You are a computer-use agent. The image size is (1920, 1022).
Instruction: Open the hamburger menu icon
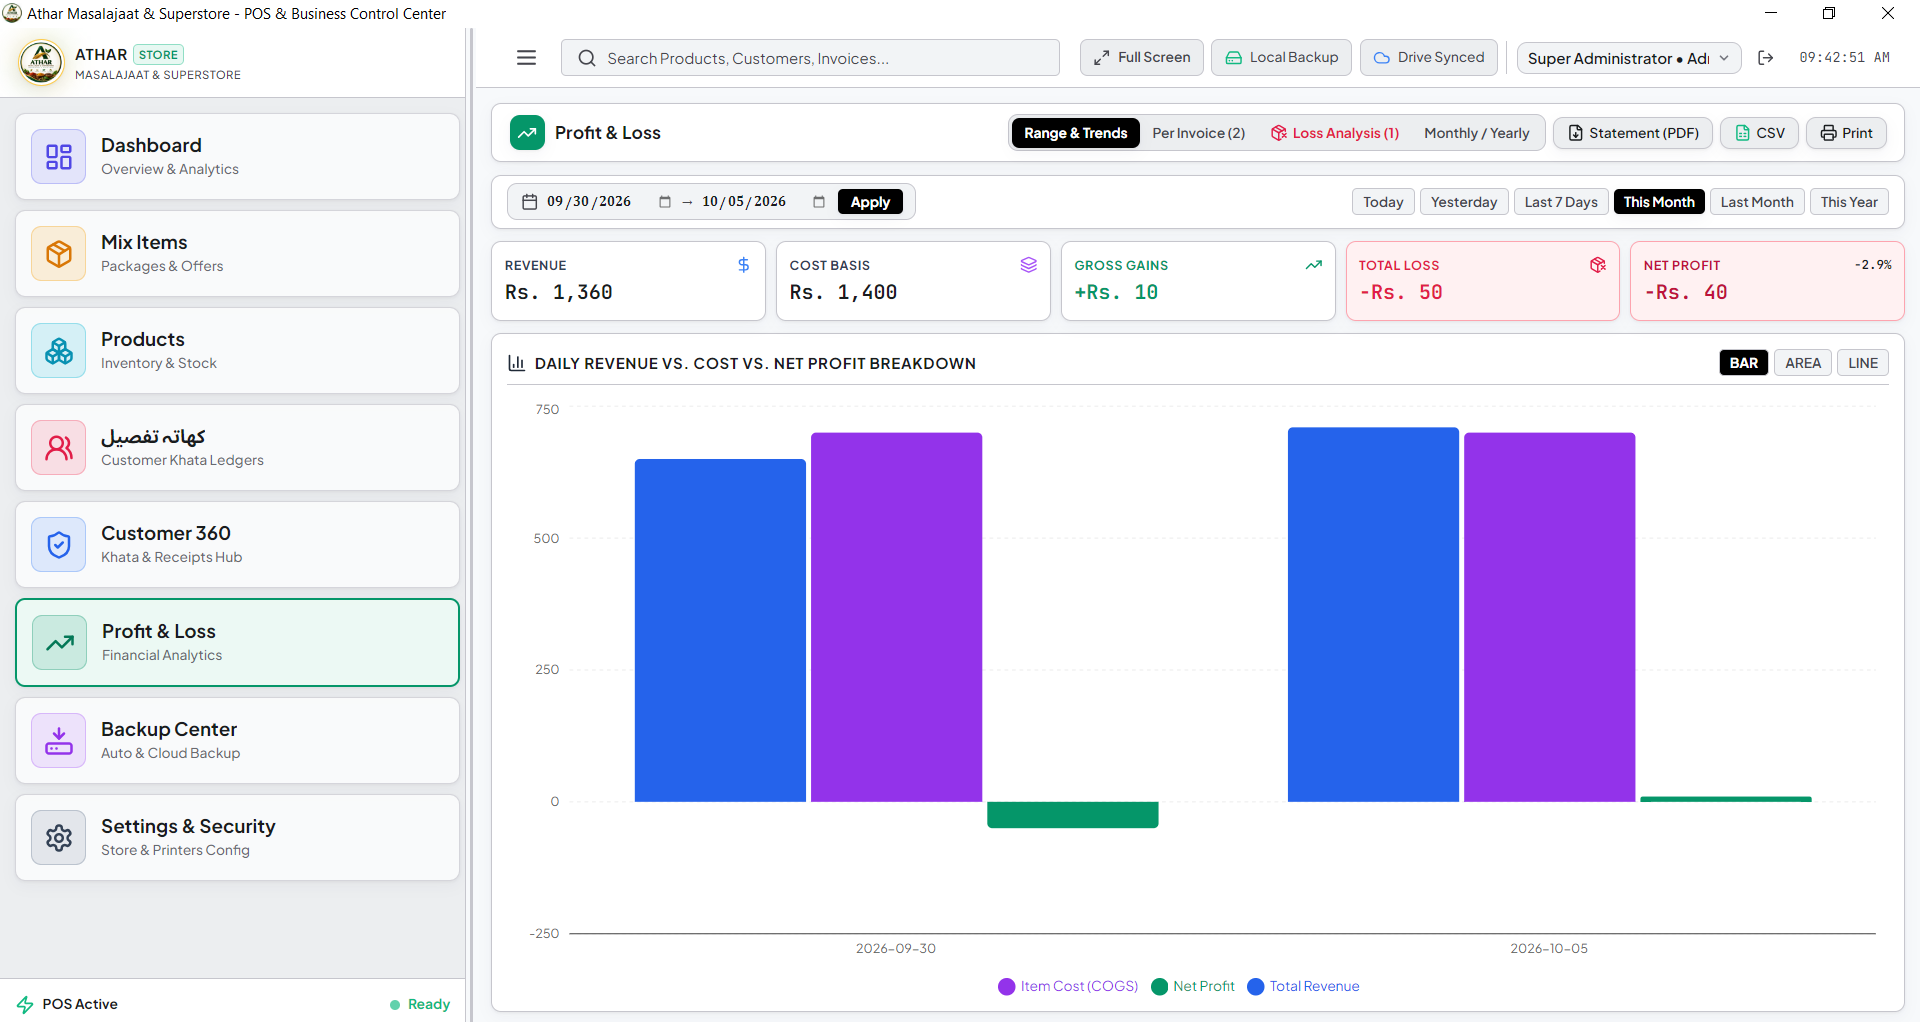click(x=526, y=58)
